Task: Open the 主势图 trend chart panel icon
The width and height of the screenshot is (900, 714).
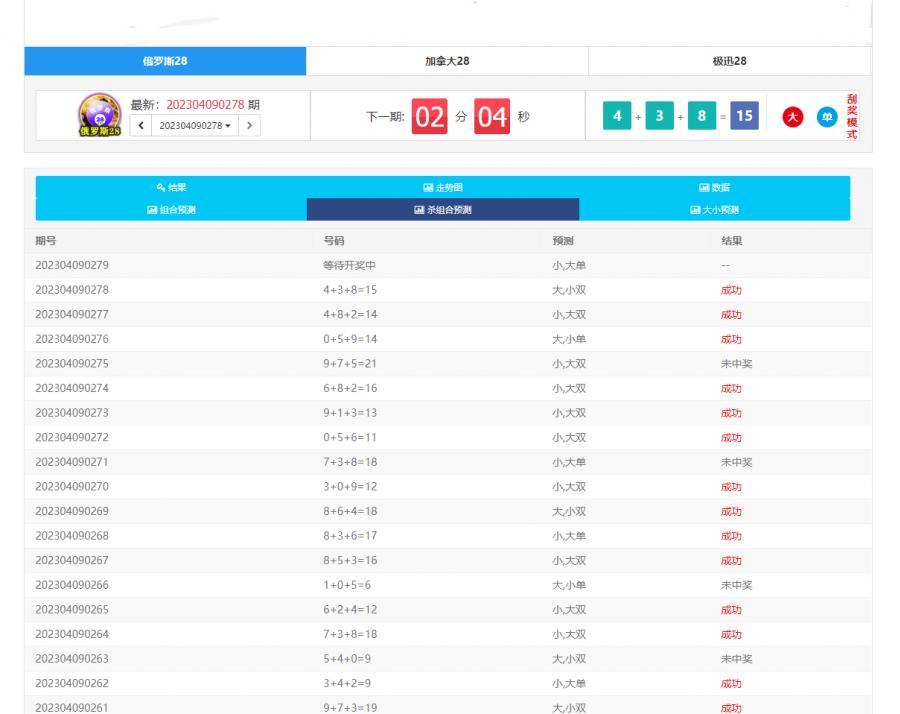Action: tap(425, 187)
